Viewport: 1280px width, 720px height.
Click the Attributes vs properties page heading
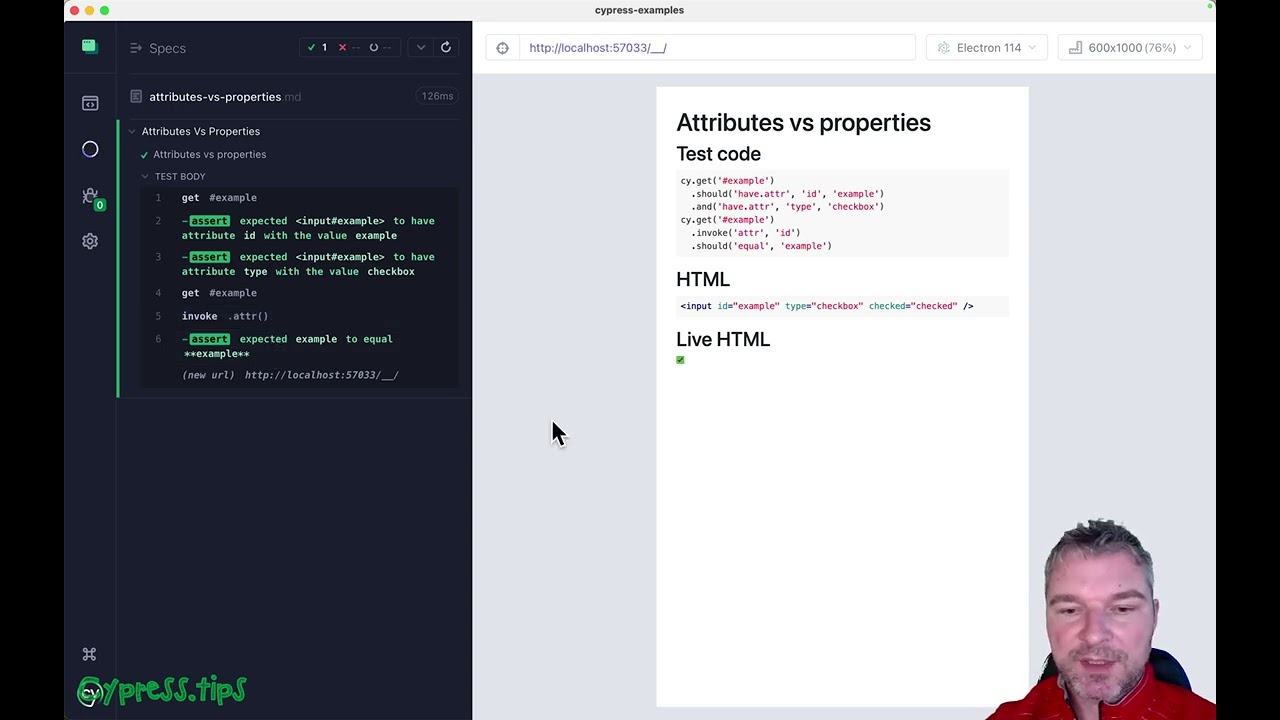point(803,123)
